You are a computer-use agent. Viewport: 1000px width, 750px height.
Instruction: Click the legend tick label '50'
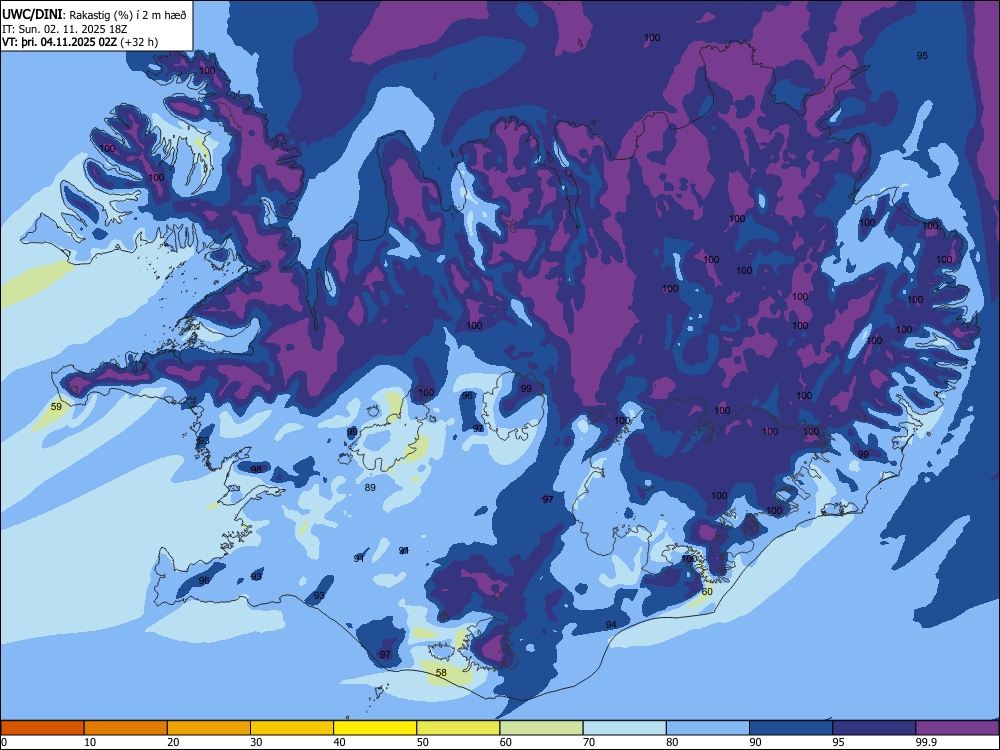[x=423, y=742]
